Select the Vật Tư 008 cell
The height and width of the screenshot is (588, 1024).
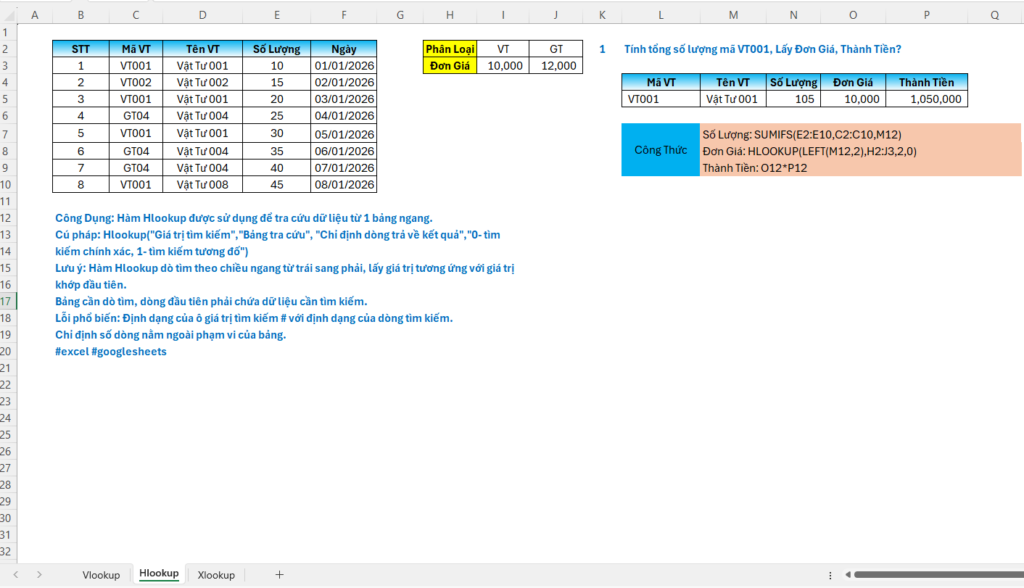203,184
